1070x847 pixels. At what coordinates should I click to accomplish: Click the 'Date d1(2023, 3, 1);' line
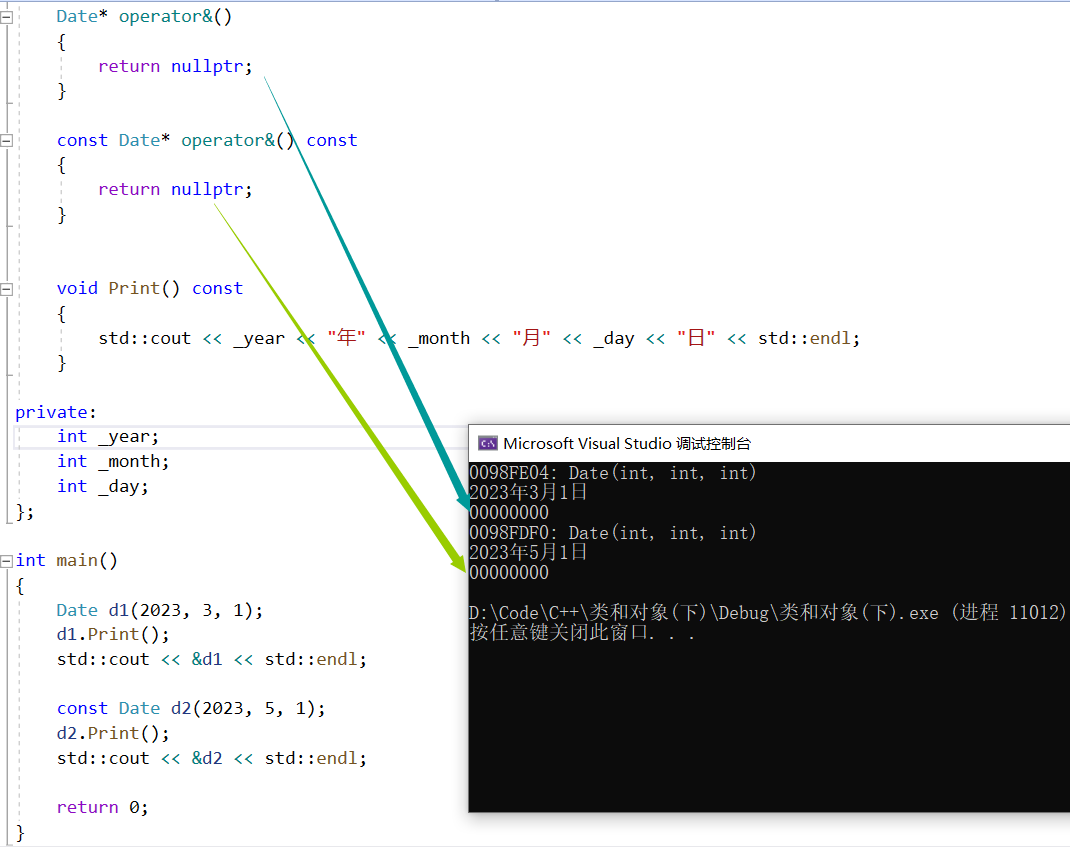[x=160, y=610]
